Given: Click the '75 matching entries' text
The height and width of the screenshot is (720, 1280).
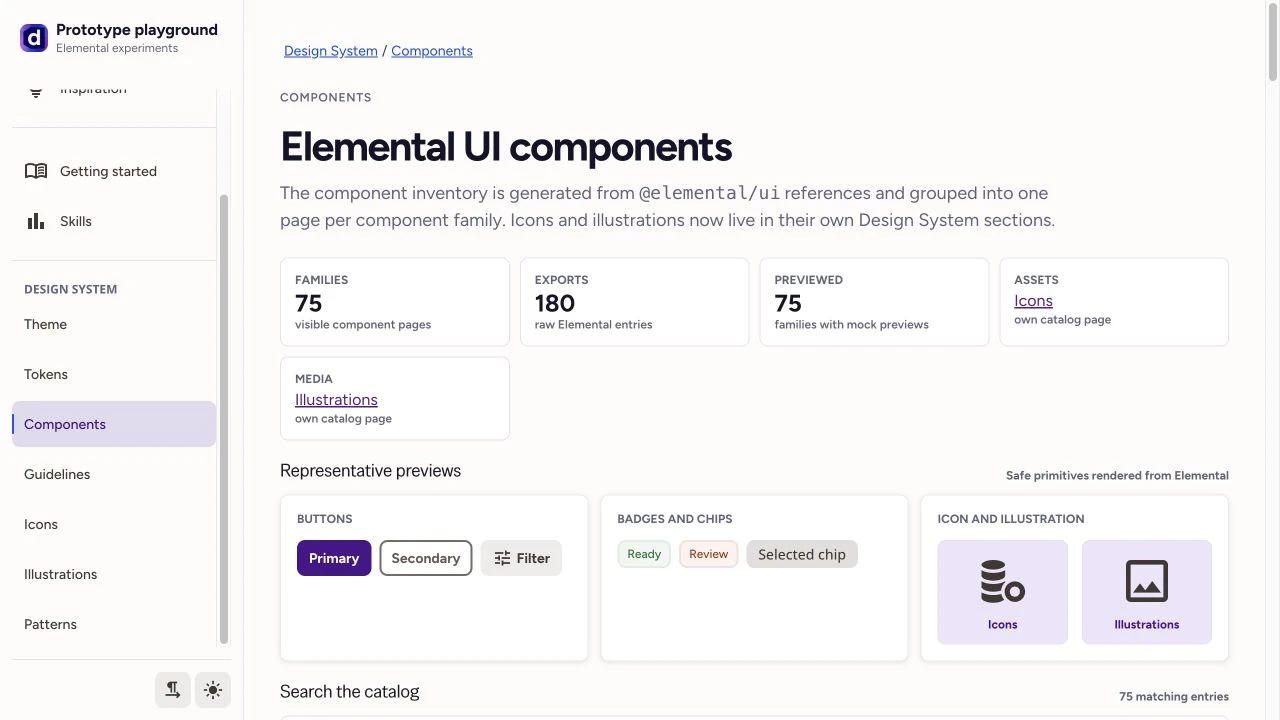Looking at the screenshot, I should [x=1174, y=697].
